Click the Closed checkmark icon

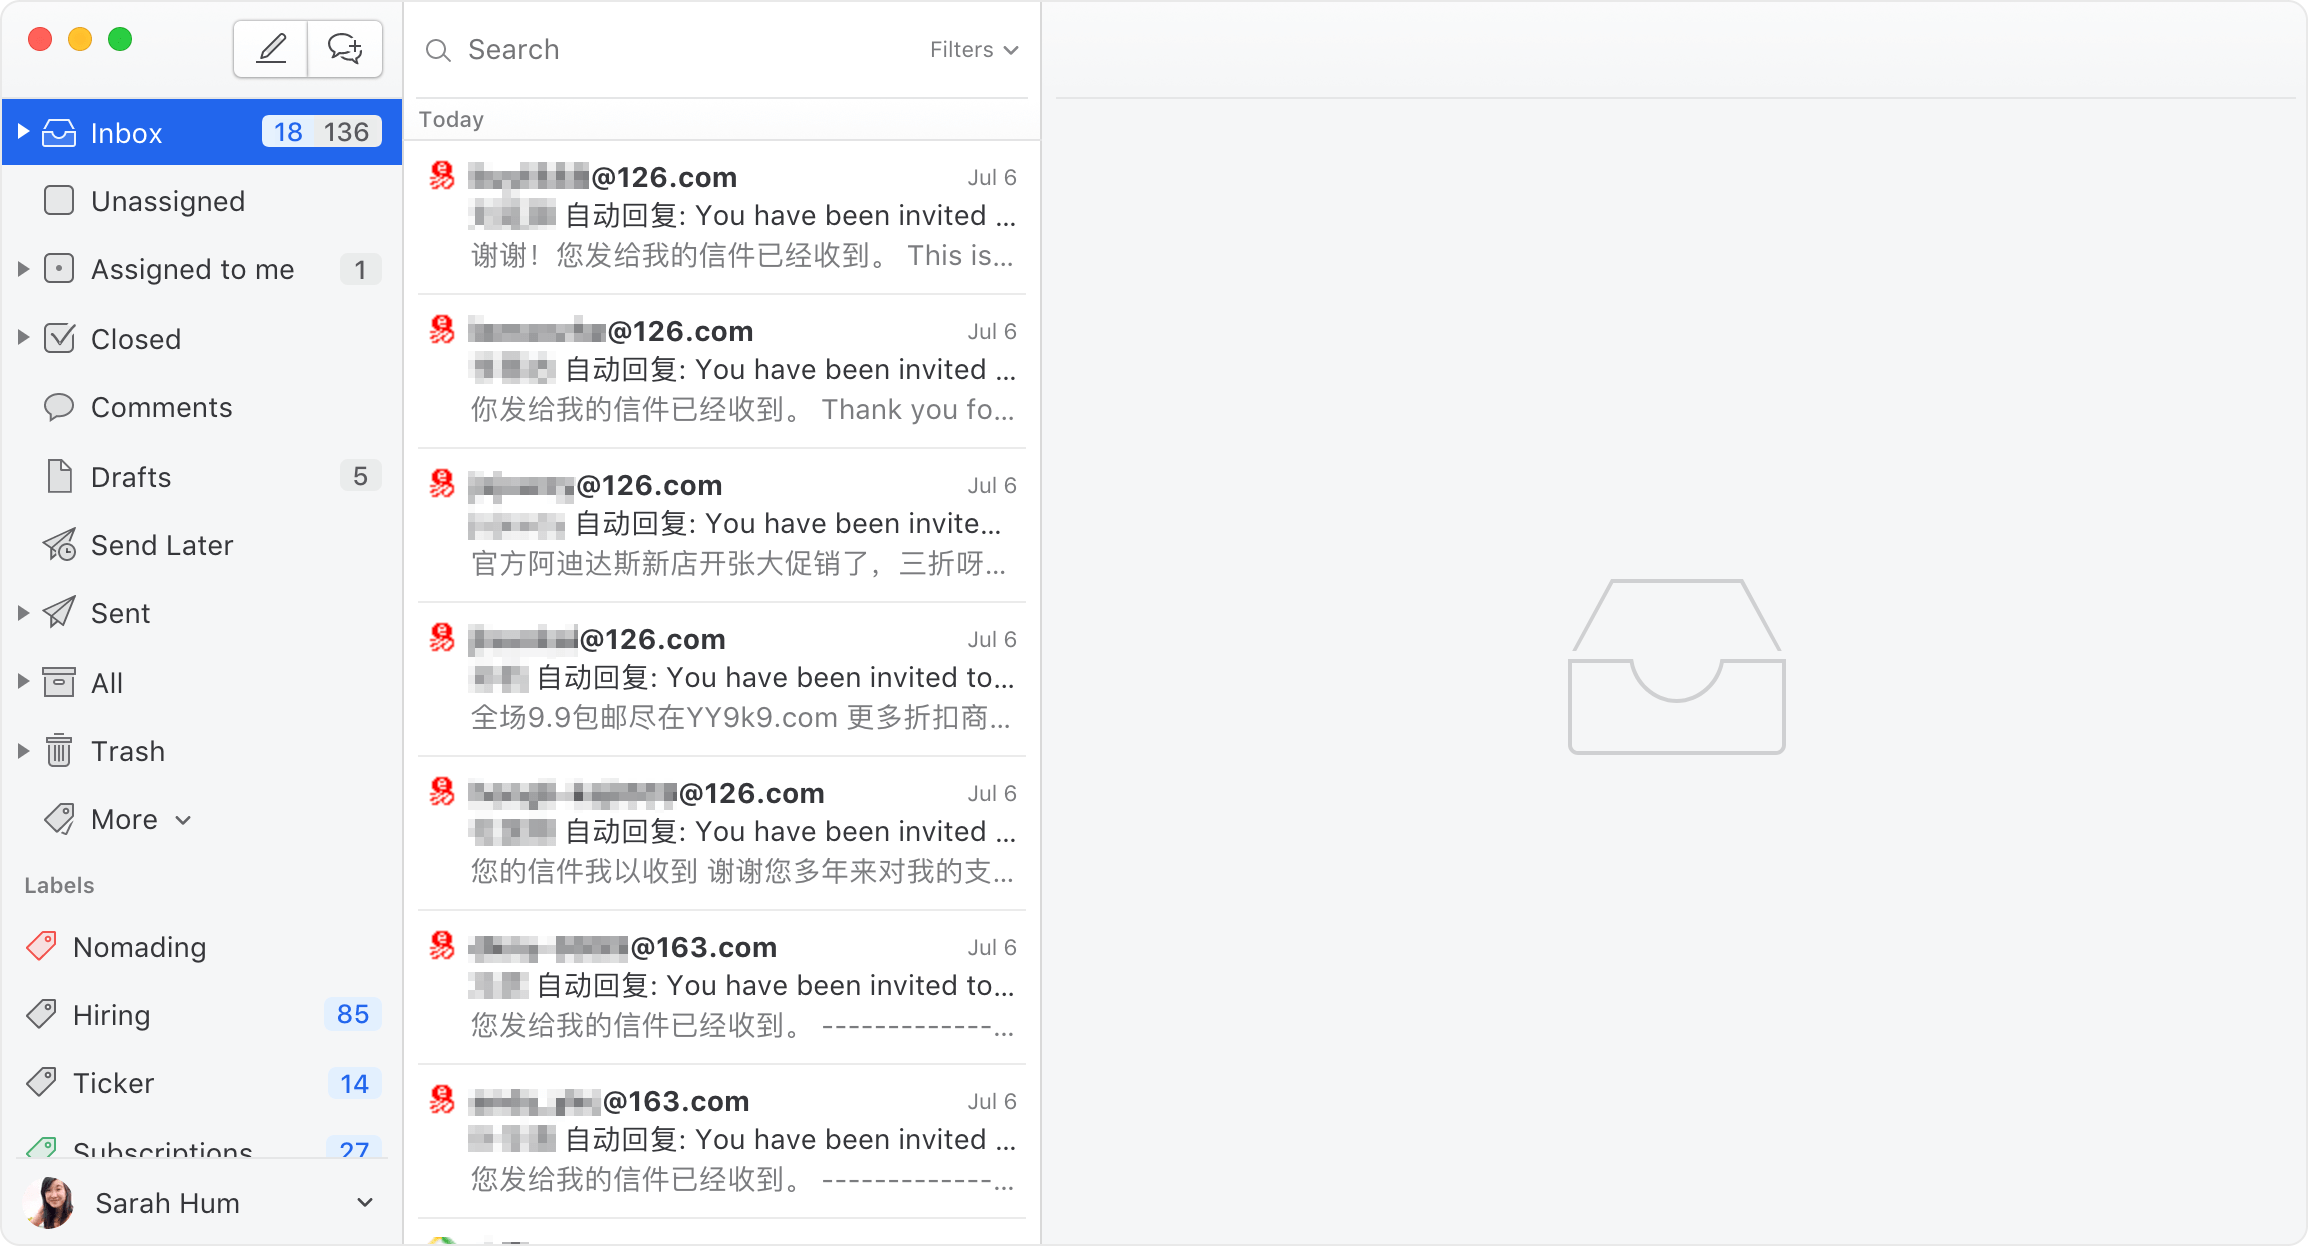point(60,338)
